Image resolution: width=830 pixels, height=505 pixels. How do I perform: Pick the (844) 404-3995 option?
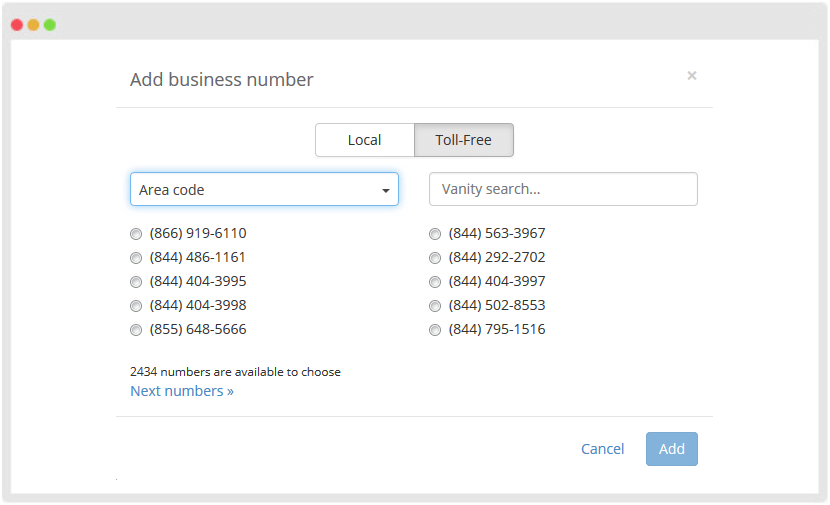[x=136, y=282]
